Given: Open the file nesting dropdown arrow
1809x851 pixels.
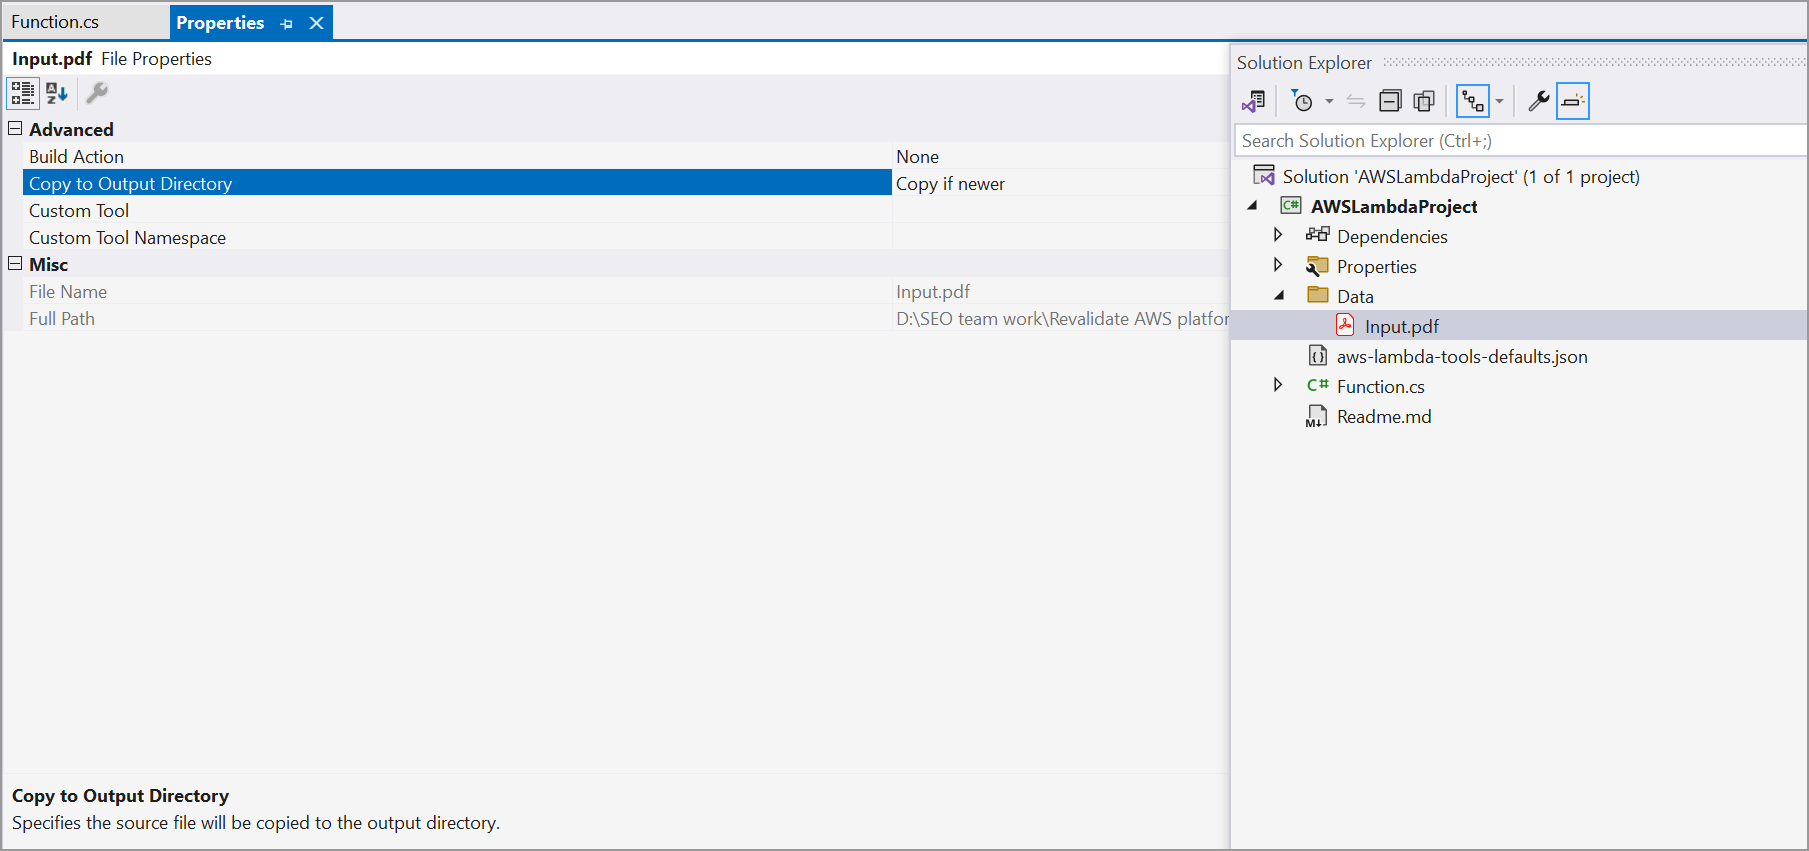Looking at the screenshot, I should point(1499,101).
